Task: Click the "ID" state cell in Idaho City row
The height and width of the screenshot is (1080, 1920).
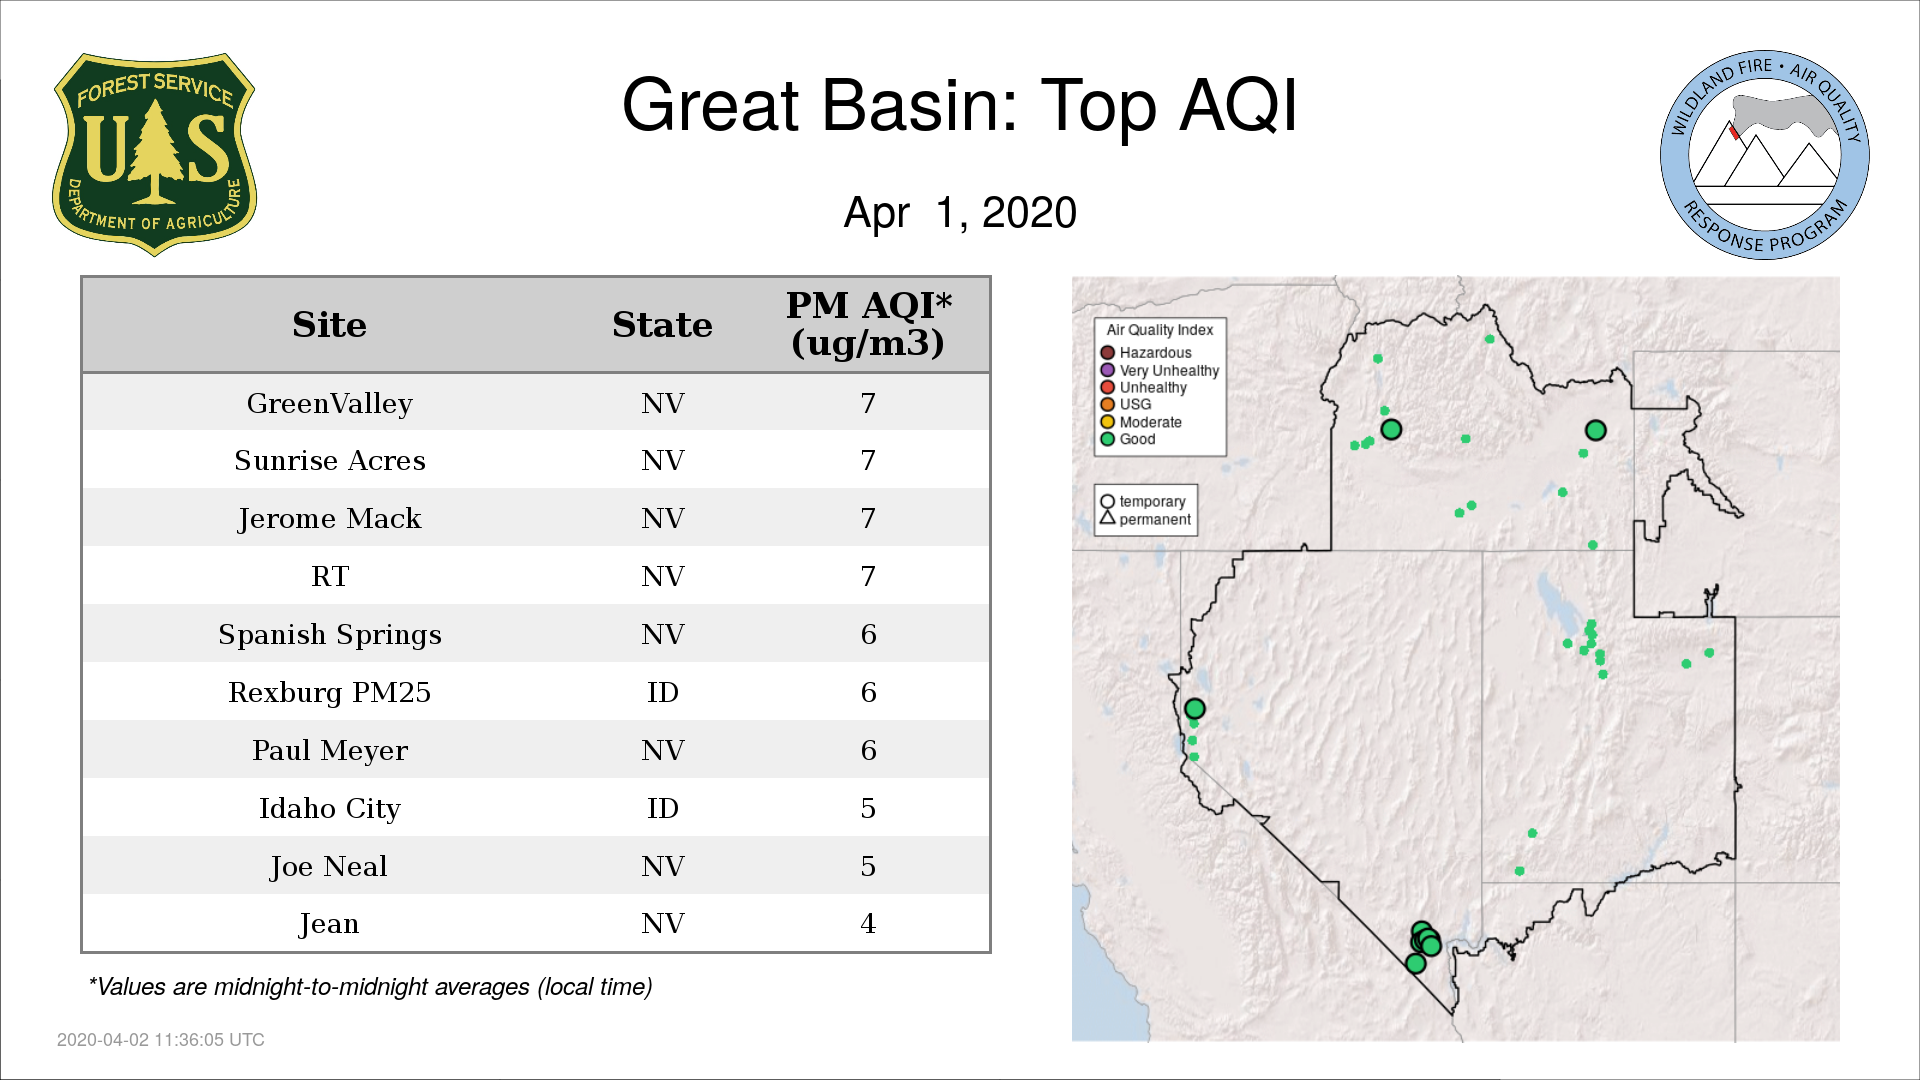Action: pos(662,808)
